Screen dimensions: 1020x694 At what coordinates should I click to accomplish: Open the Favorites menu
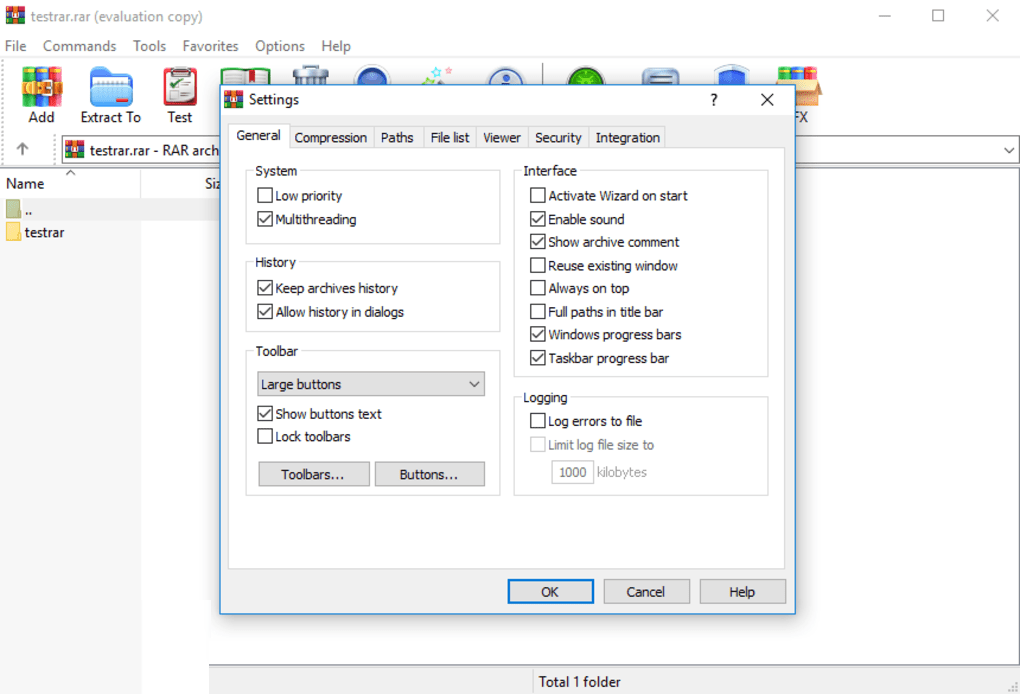210,46
